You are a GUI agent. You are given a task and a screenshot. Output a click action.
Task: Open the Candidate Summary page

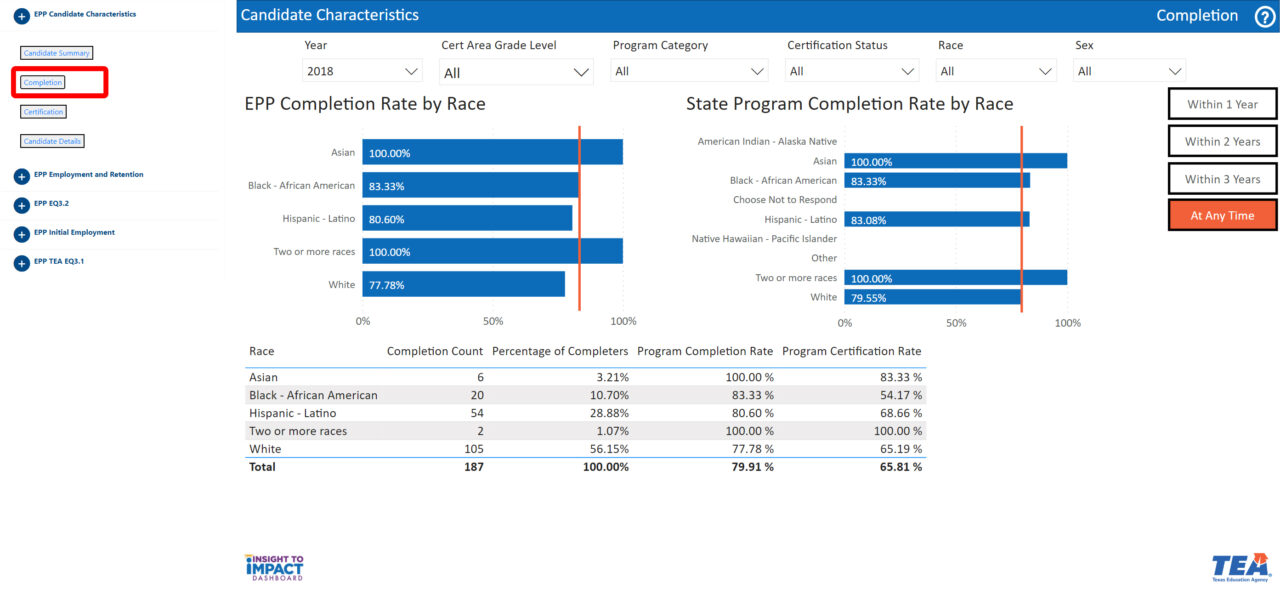tap(57, 53)
